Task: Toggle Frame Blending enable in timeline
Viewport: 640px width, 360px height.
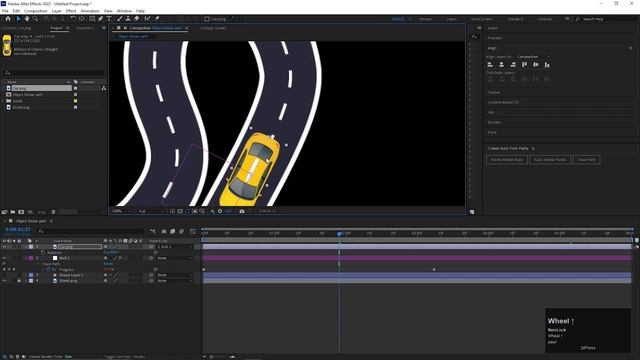Action: (x=172, y=231)
